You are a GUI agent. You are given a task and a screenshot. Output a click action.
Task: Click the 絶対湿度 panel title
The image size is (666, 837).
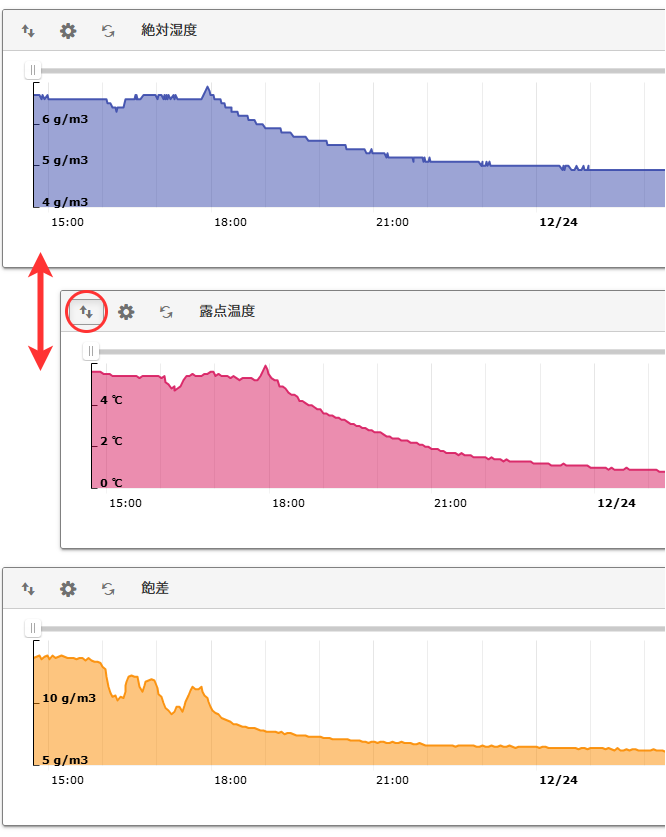(169, 30)
